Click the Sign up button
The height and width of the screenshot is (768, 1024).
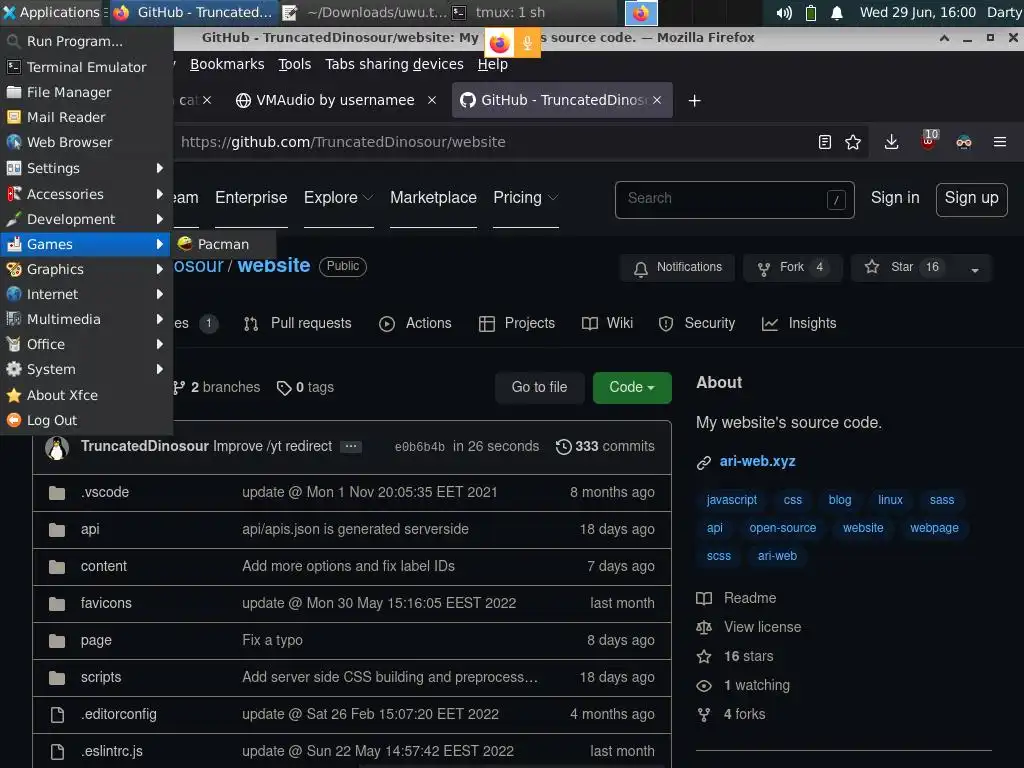click(x=972, y=199)
